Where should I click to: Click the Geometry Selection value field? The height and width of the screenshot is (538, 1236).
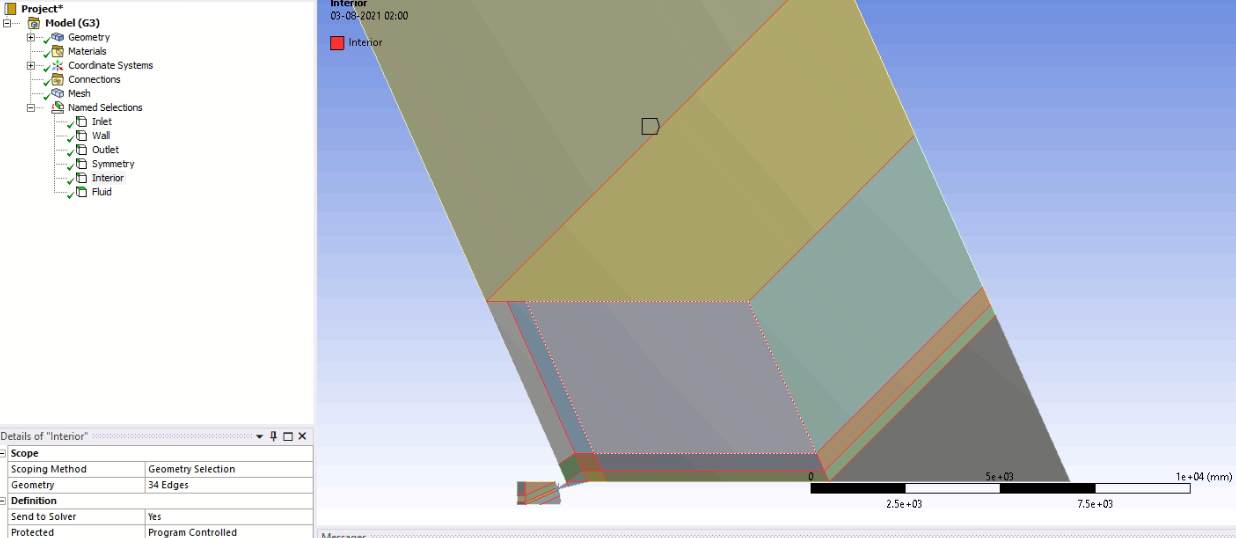[x=229, y=469]
